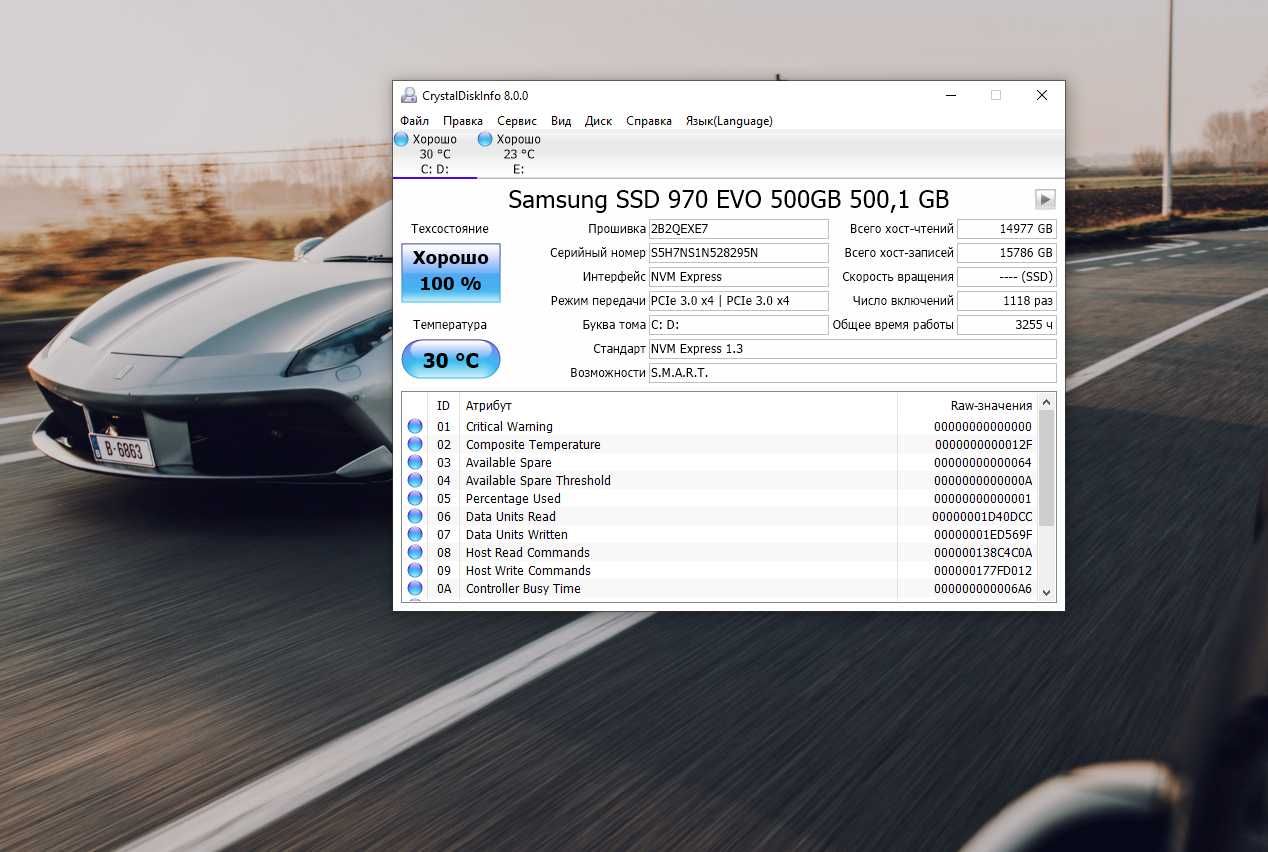Click status orb for Available Spare Threshold row
1268x852 pixels.
pyautogui.click(x=415, y=481)
